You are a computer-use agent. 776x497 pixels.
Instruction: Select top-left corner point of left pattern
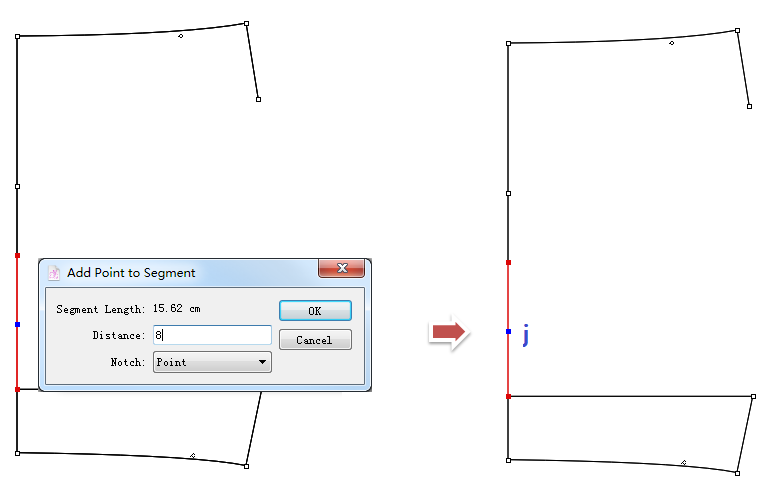(18, 37)
